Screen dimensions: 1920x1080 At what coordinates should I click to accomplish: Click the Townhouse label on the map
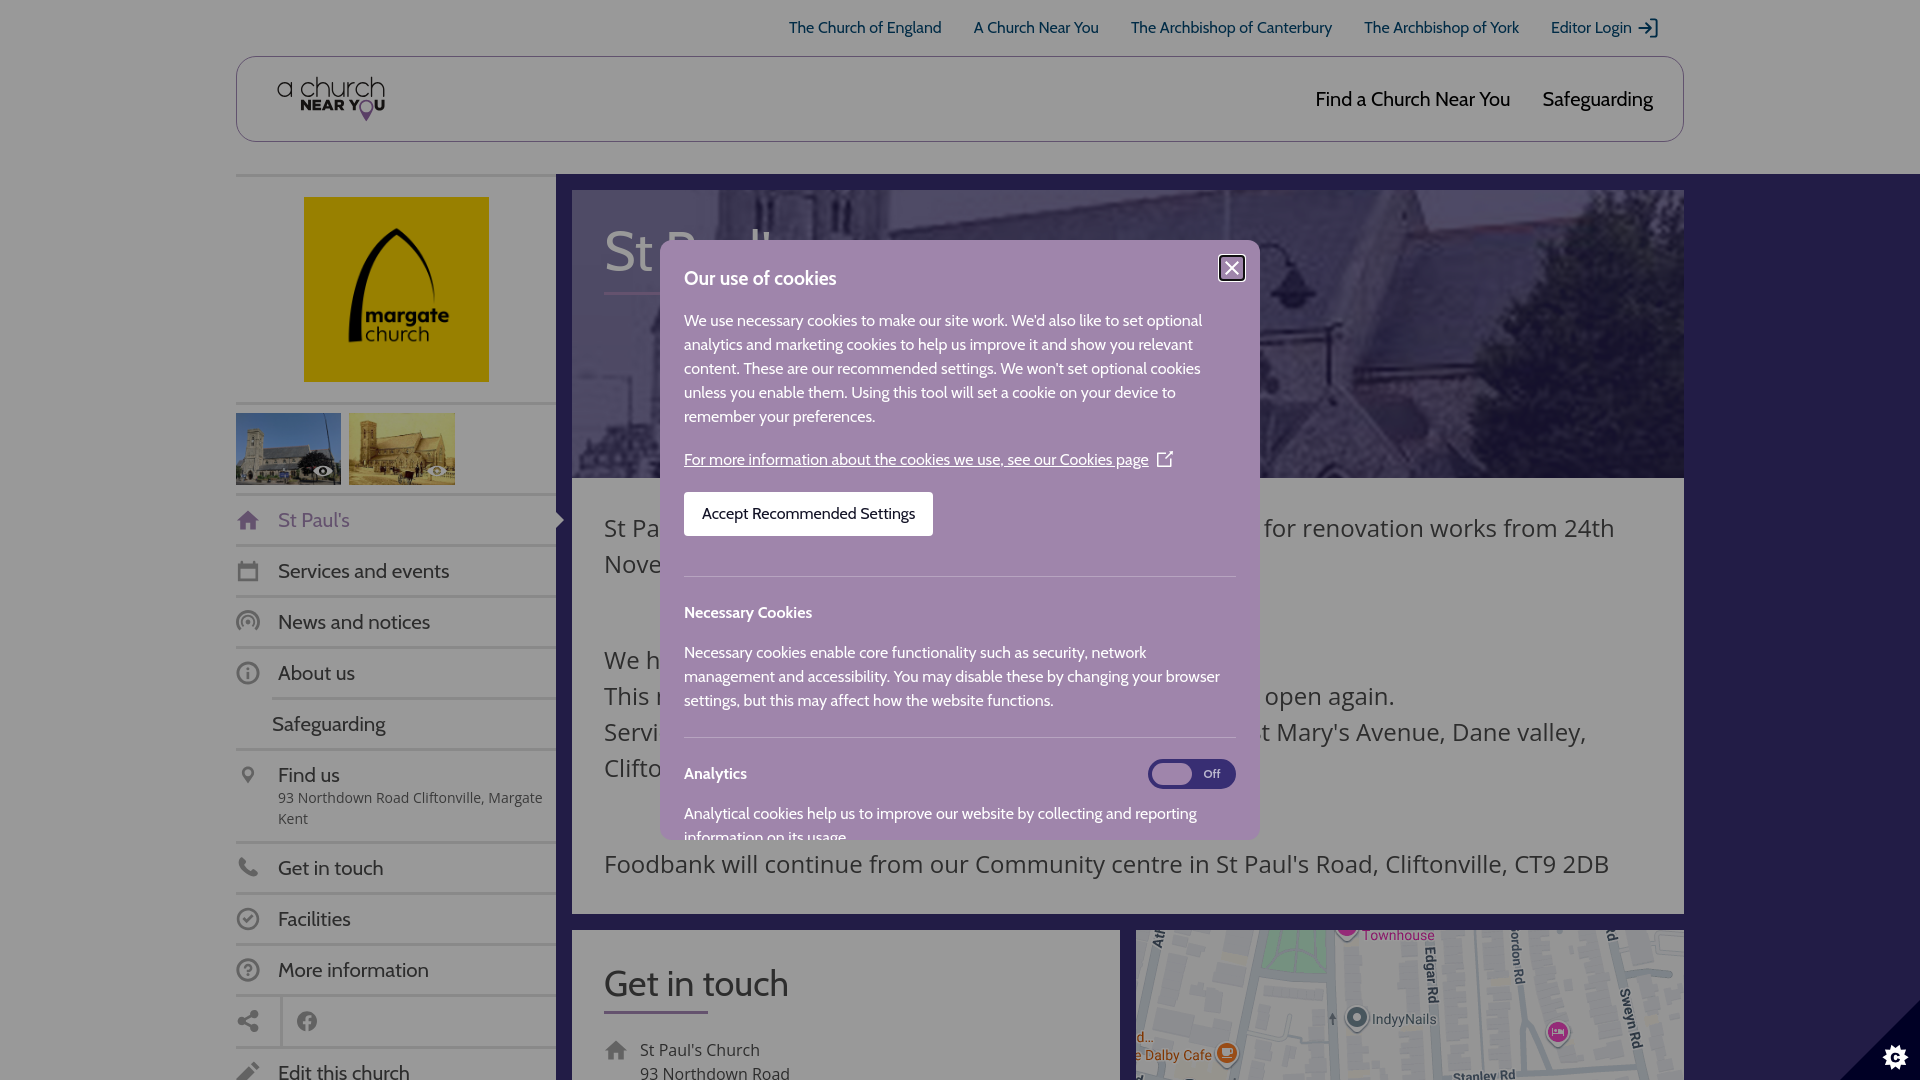point(1398,936)
